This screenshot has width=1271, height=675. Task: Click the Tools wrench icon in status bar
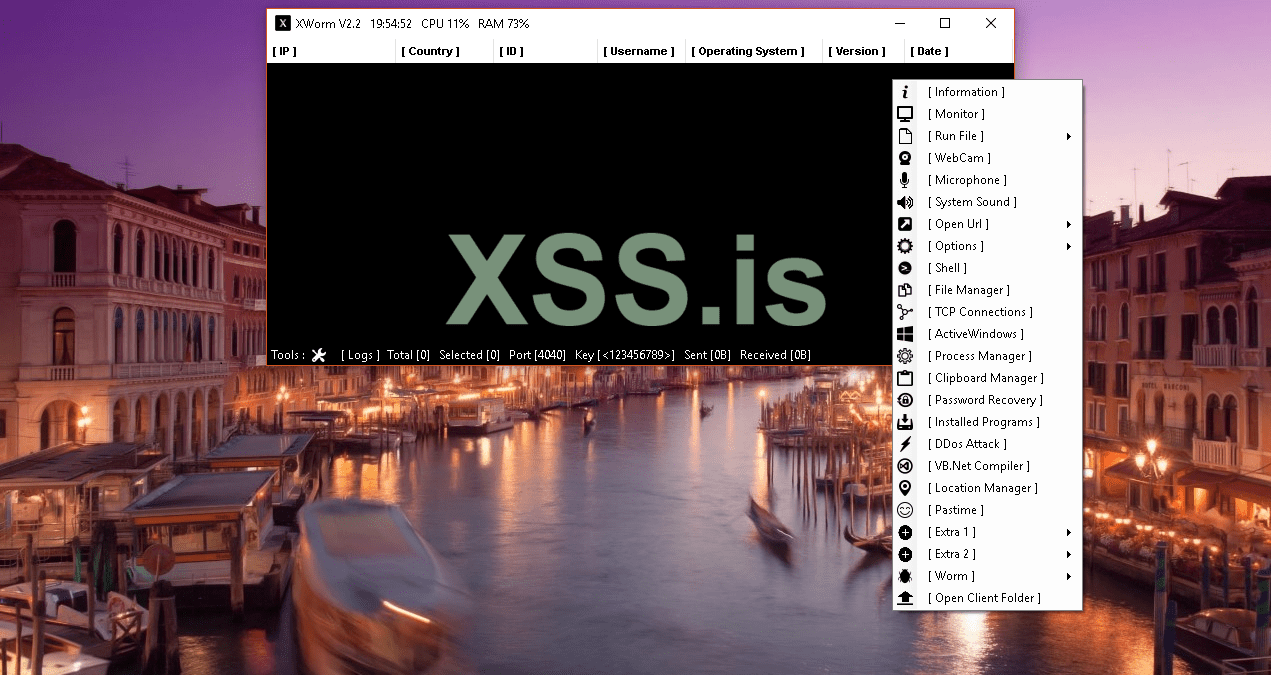(319, 355)
